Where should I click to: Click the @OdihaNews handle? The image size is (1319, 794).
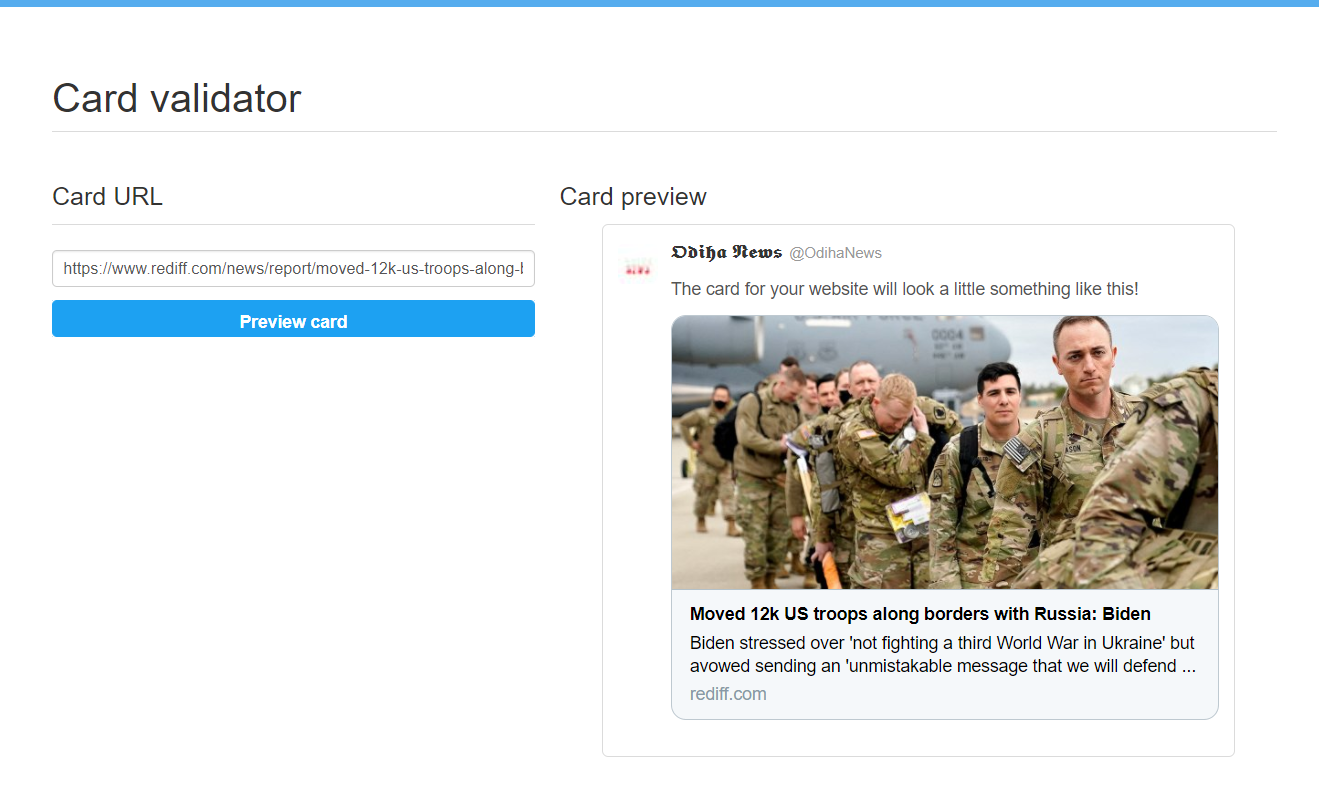[x=836, y=253]
